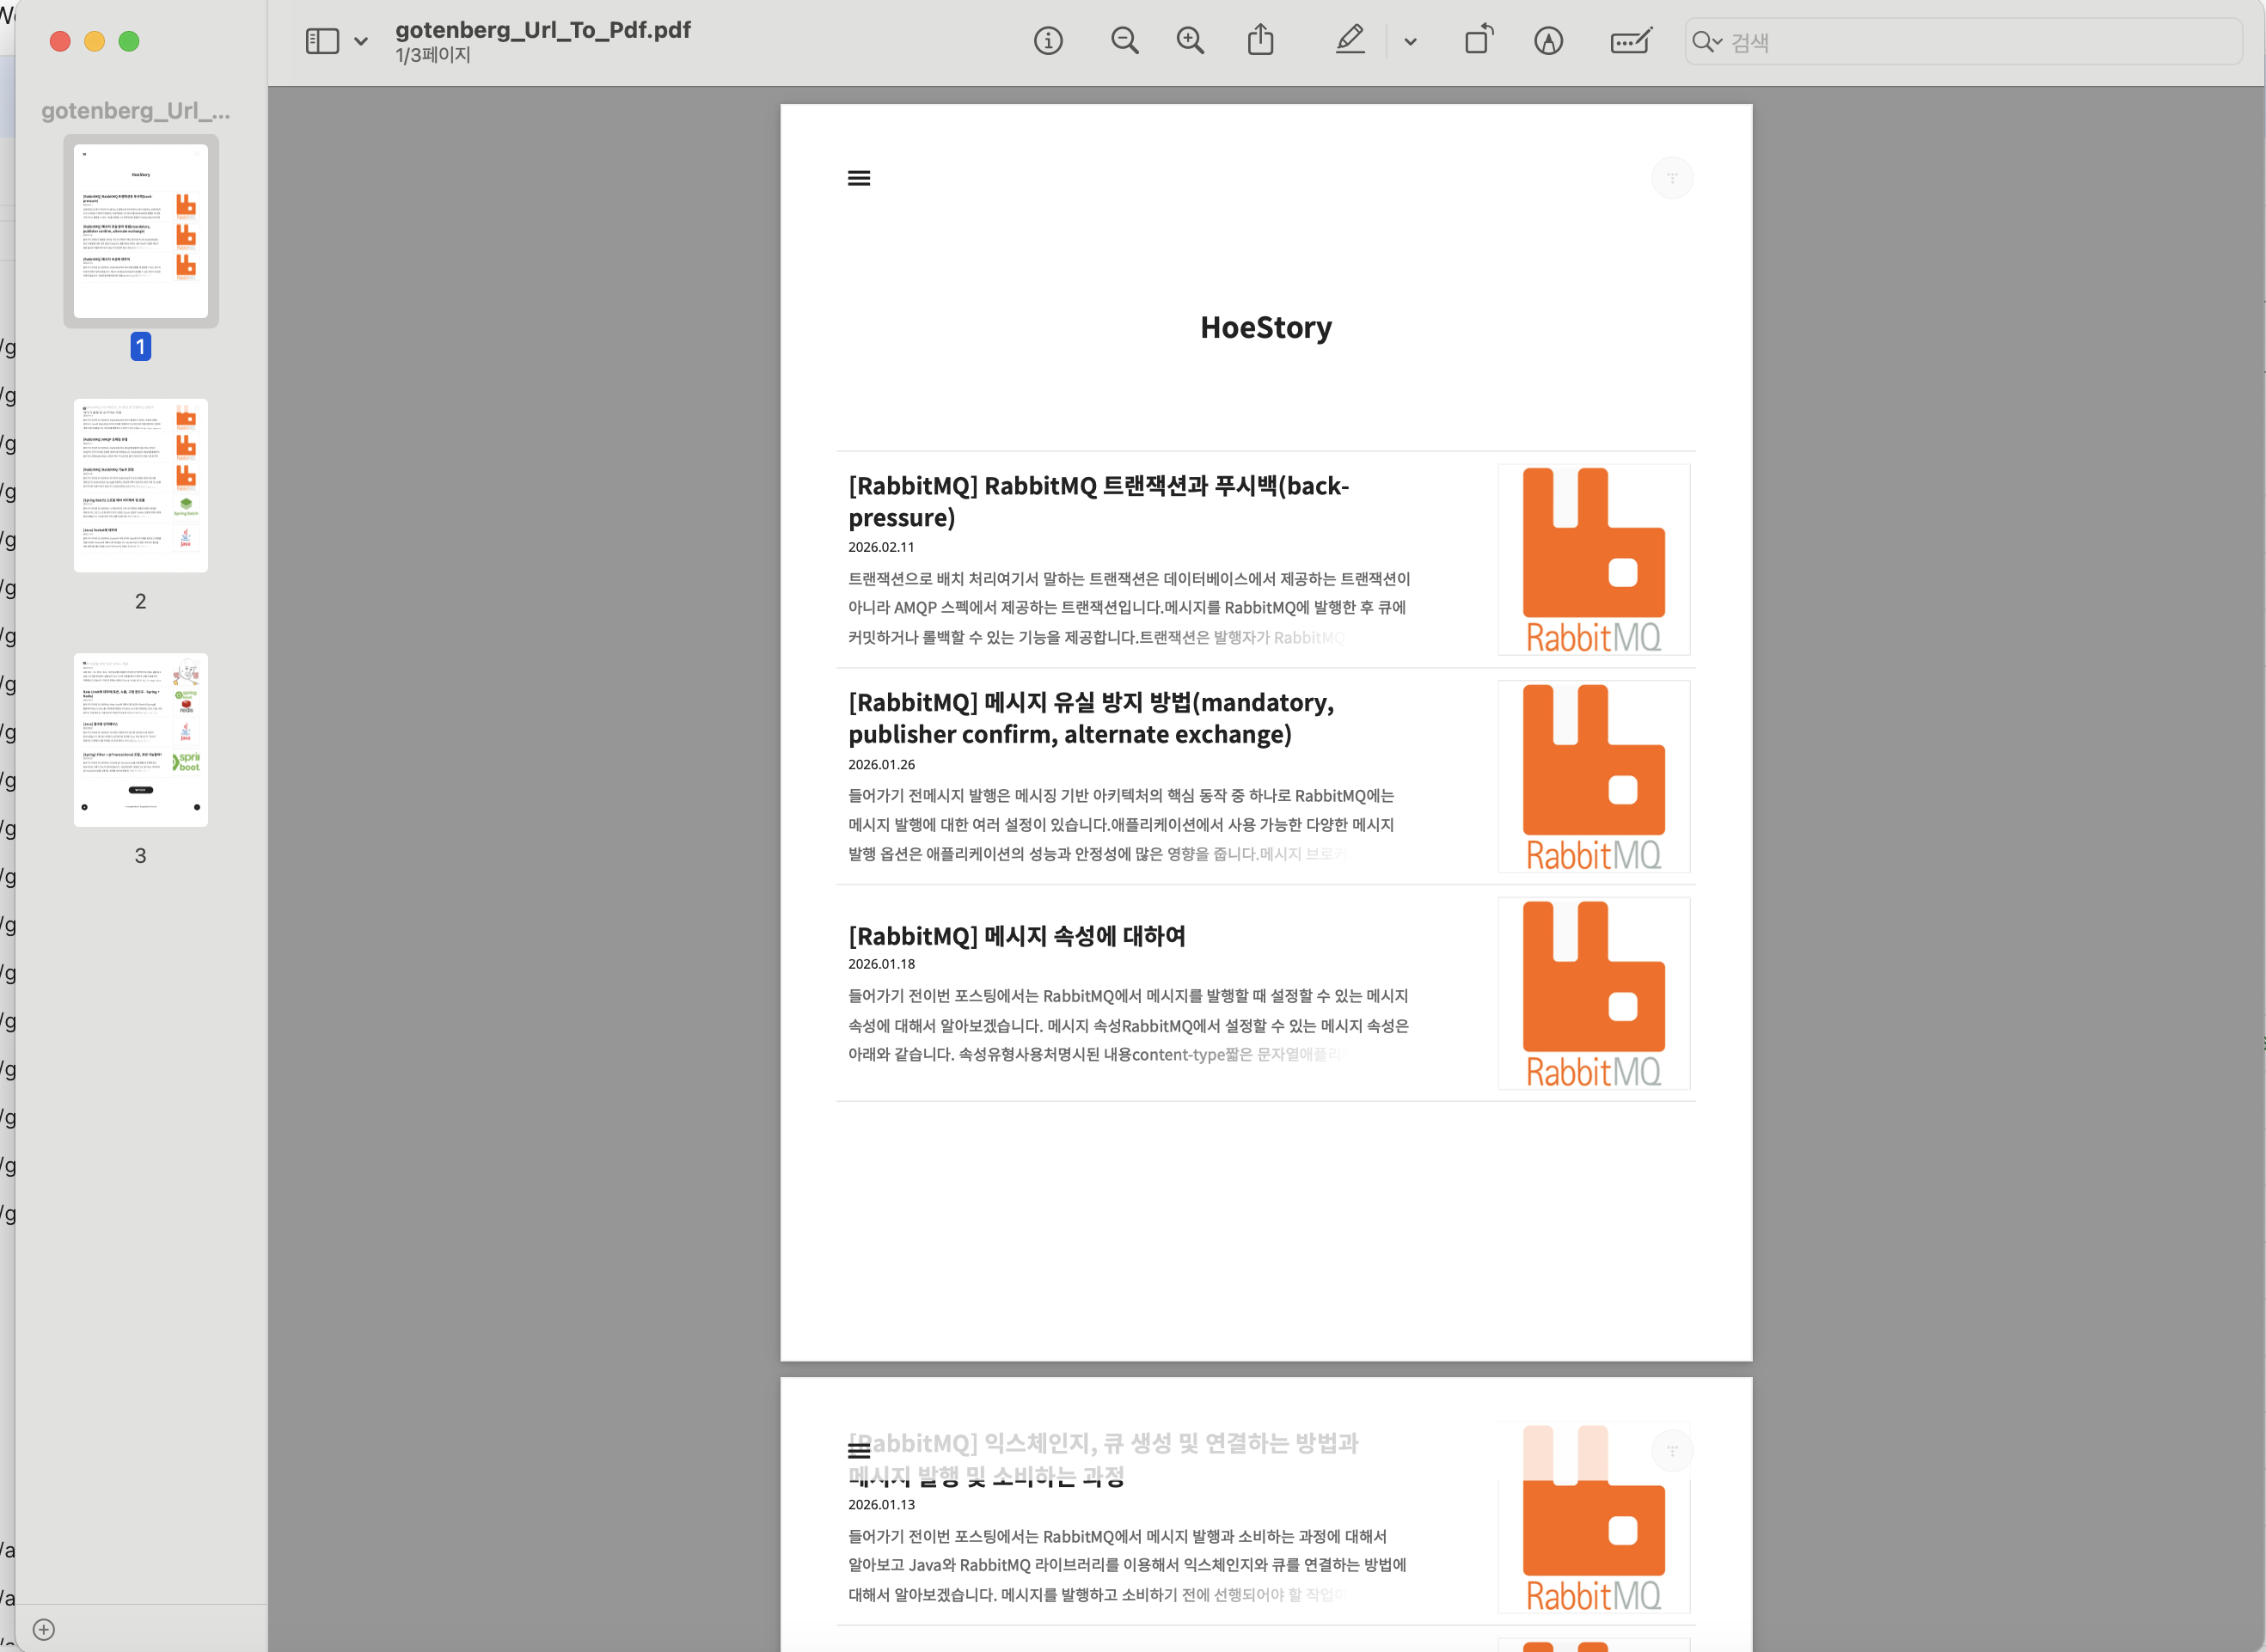Click the date 2026.01.18
2266x1652 pixels.
click(x=881, y=964)
